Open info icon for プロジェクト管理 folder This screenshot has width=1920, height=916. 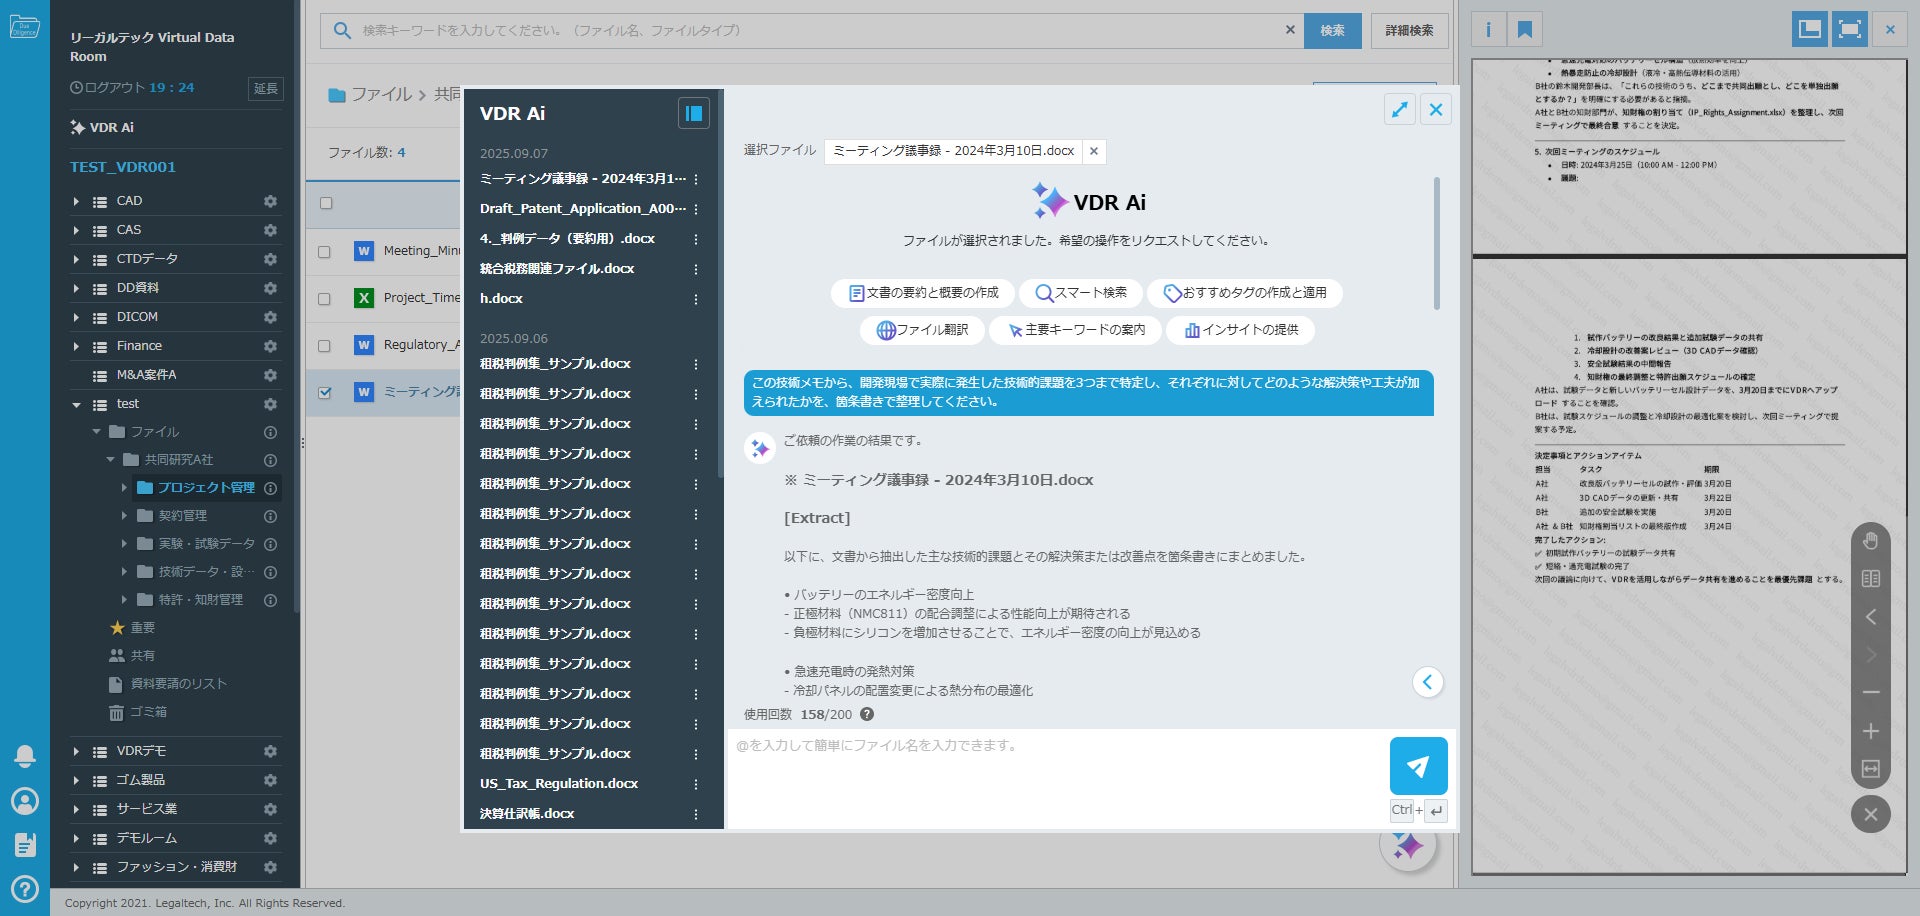(x=270, y=488)
